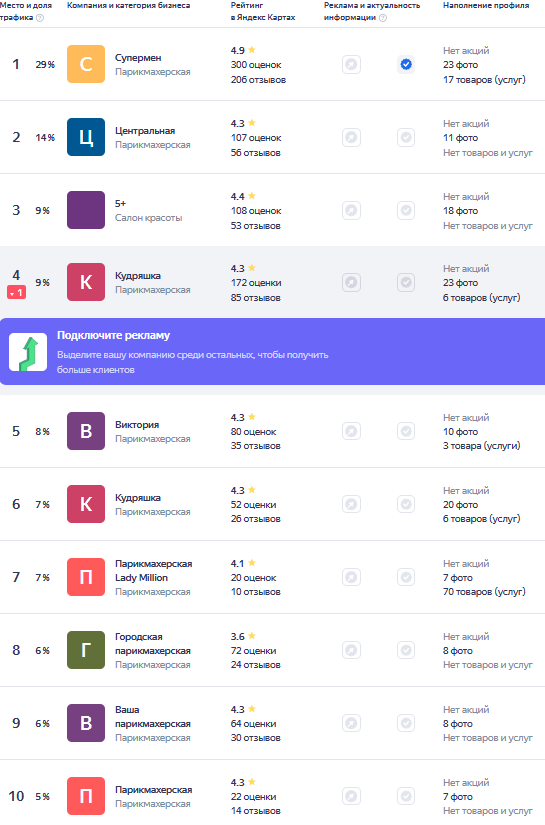Image resolution: width=545 pixels, height=825 pixels.
Task: Click the 17 товаров (услуг) text for Супермен
Action: click(x=484, y=79)
